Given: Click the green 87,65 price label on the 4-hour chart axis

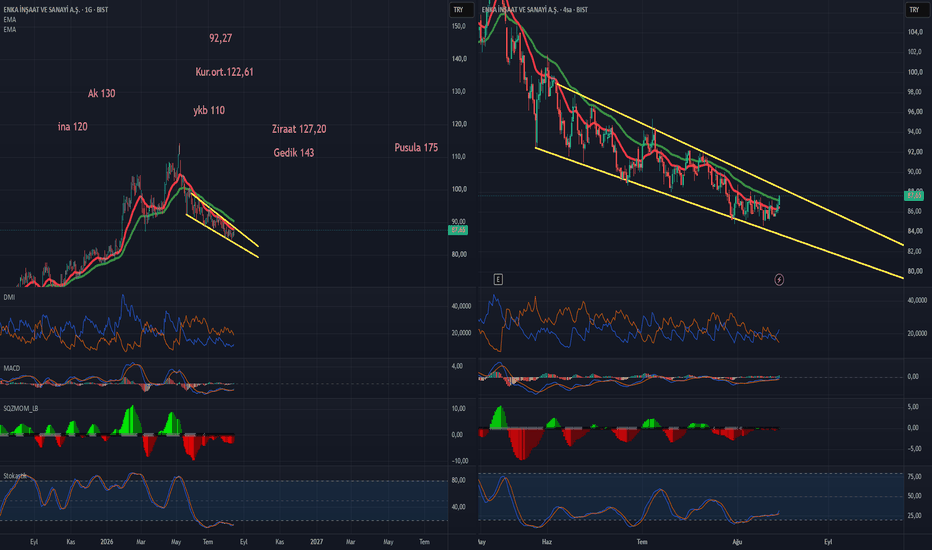Looking at the screenshot, I should 914,195.
